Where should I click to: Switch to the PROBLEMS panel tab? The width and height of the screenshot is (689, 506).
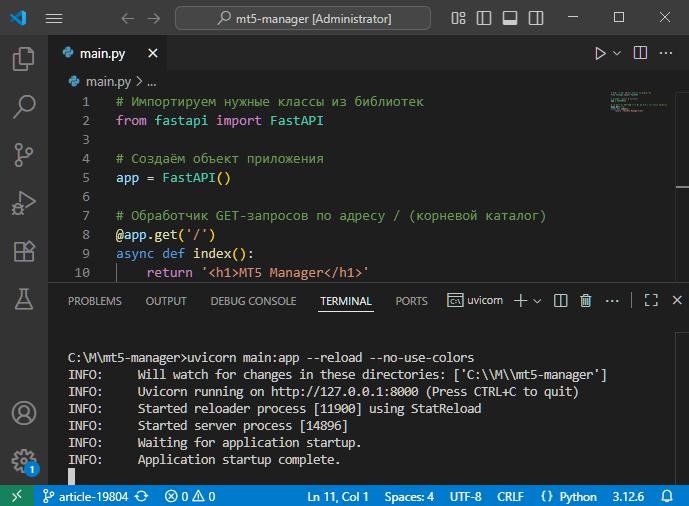[x=95, y=301]
